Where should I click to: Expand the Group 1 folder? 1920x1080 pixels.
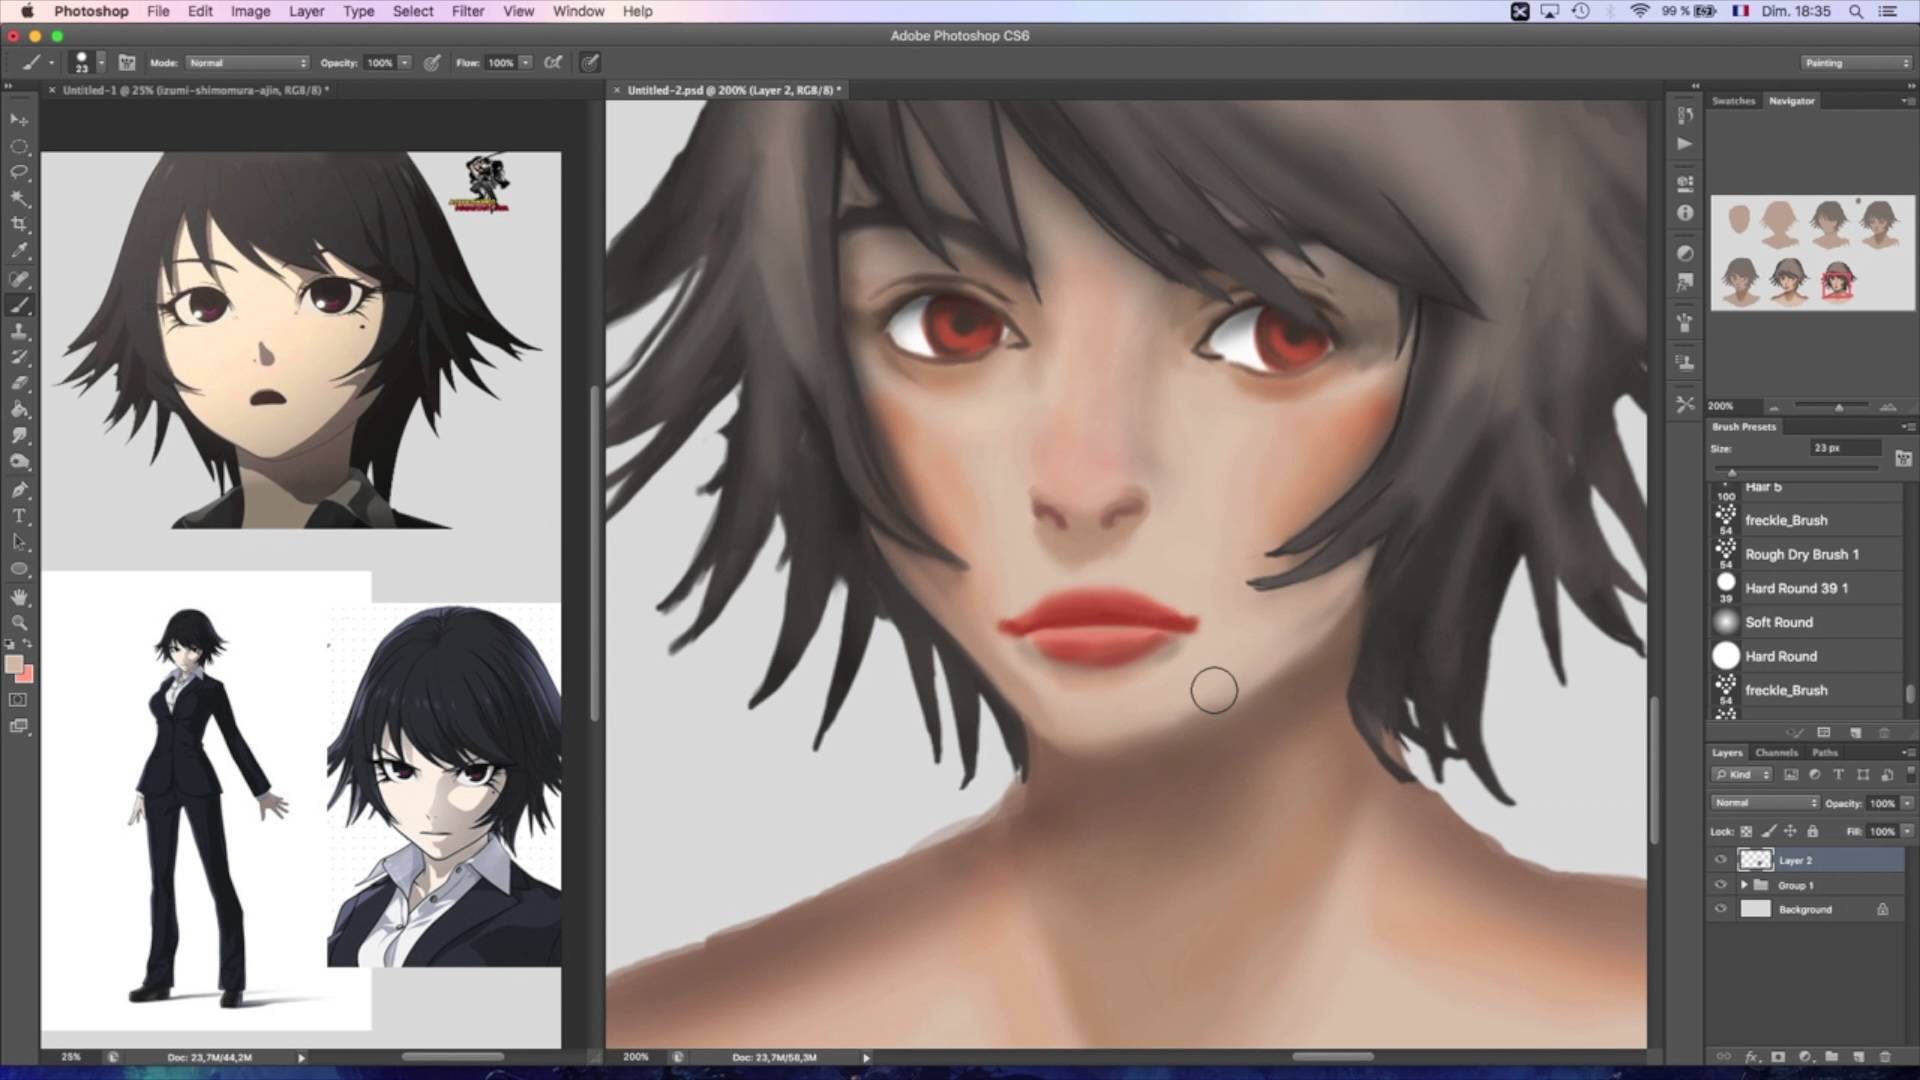tap(1744, 885)
